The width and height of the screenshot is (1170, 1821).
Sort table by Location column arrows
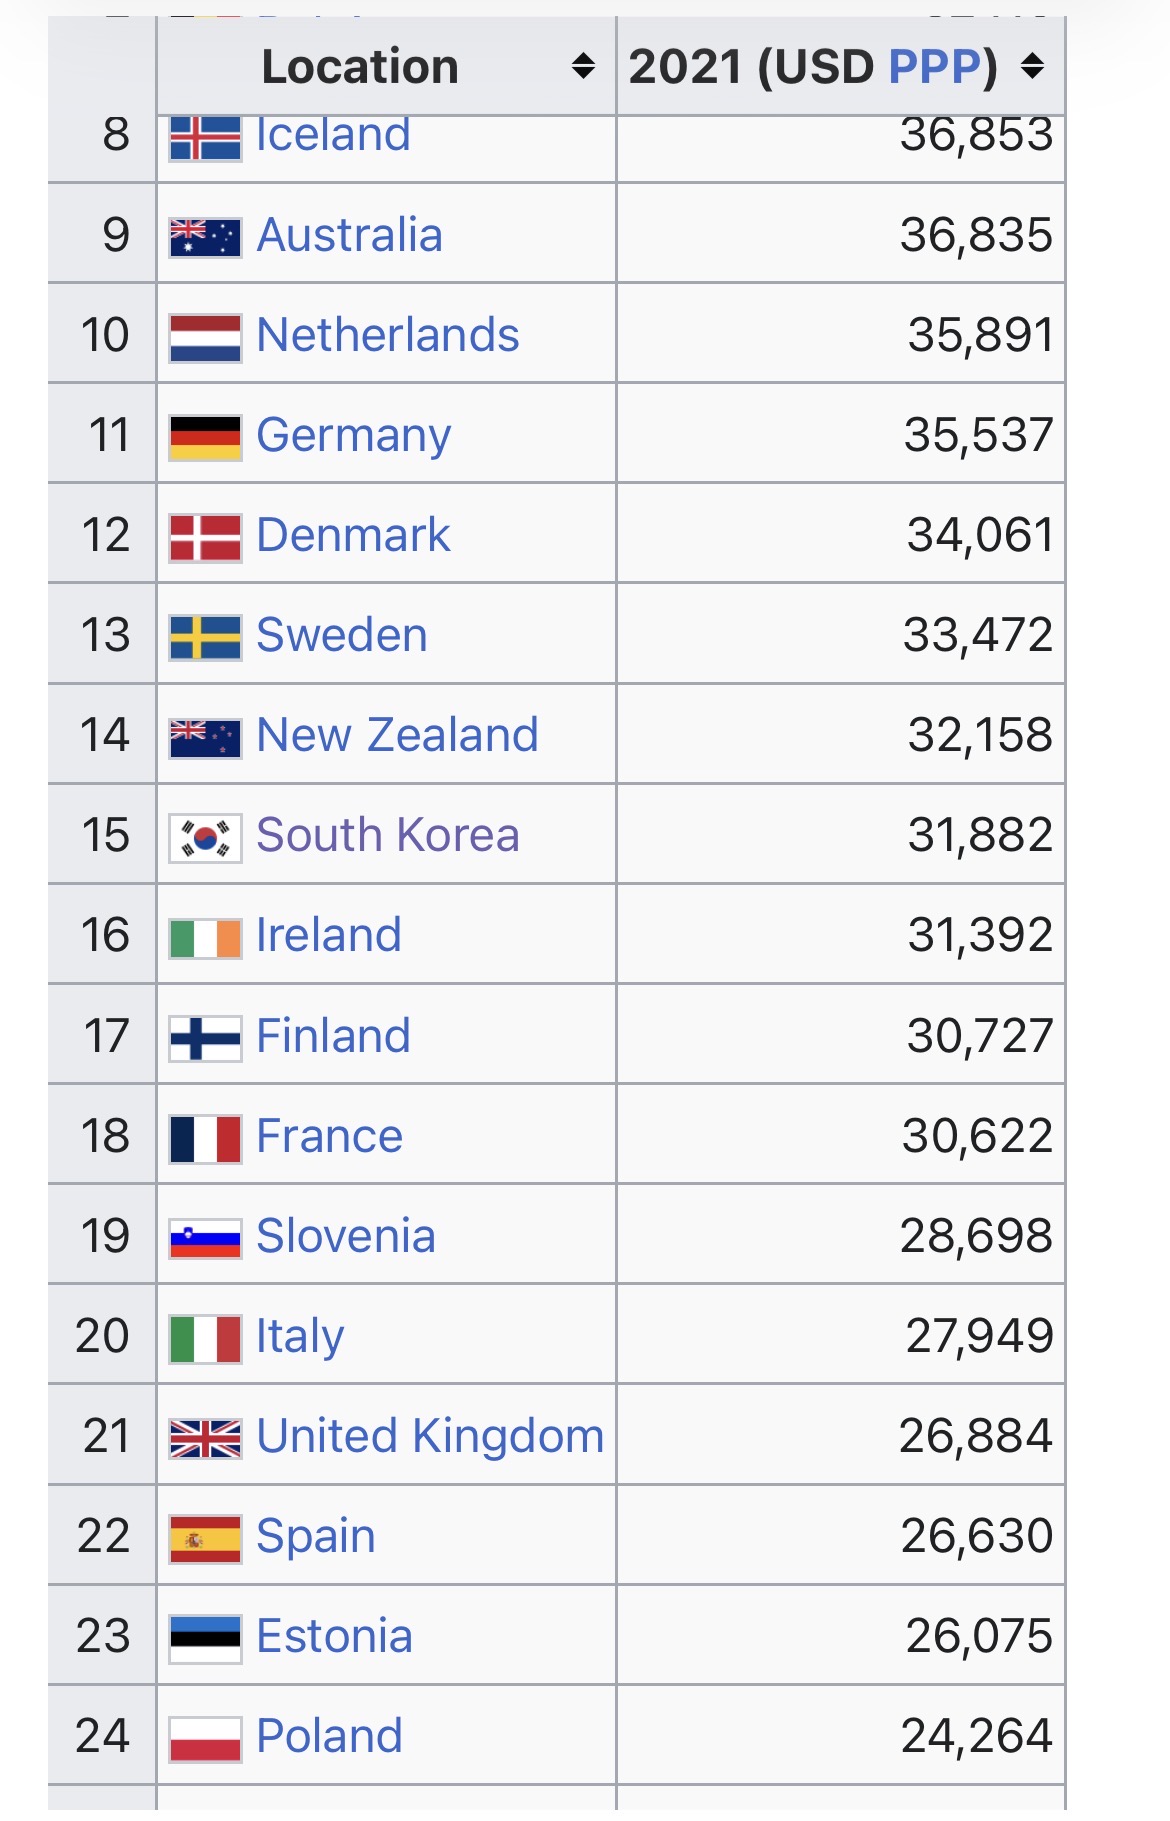(583, 67)
